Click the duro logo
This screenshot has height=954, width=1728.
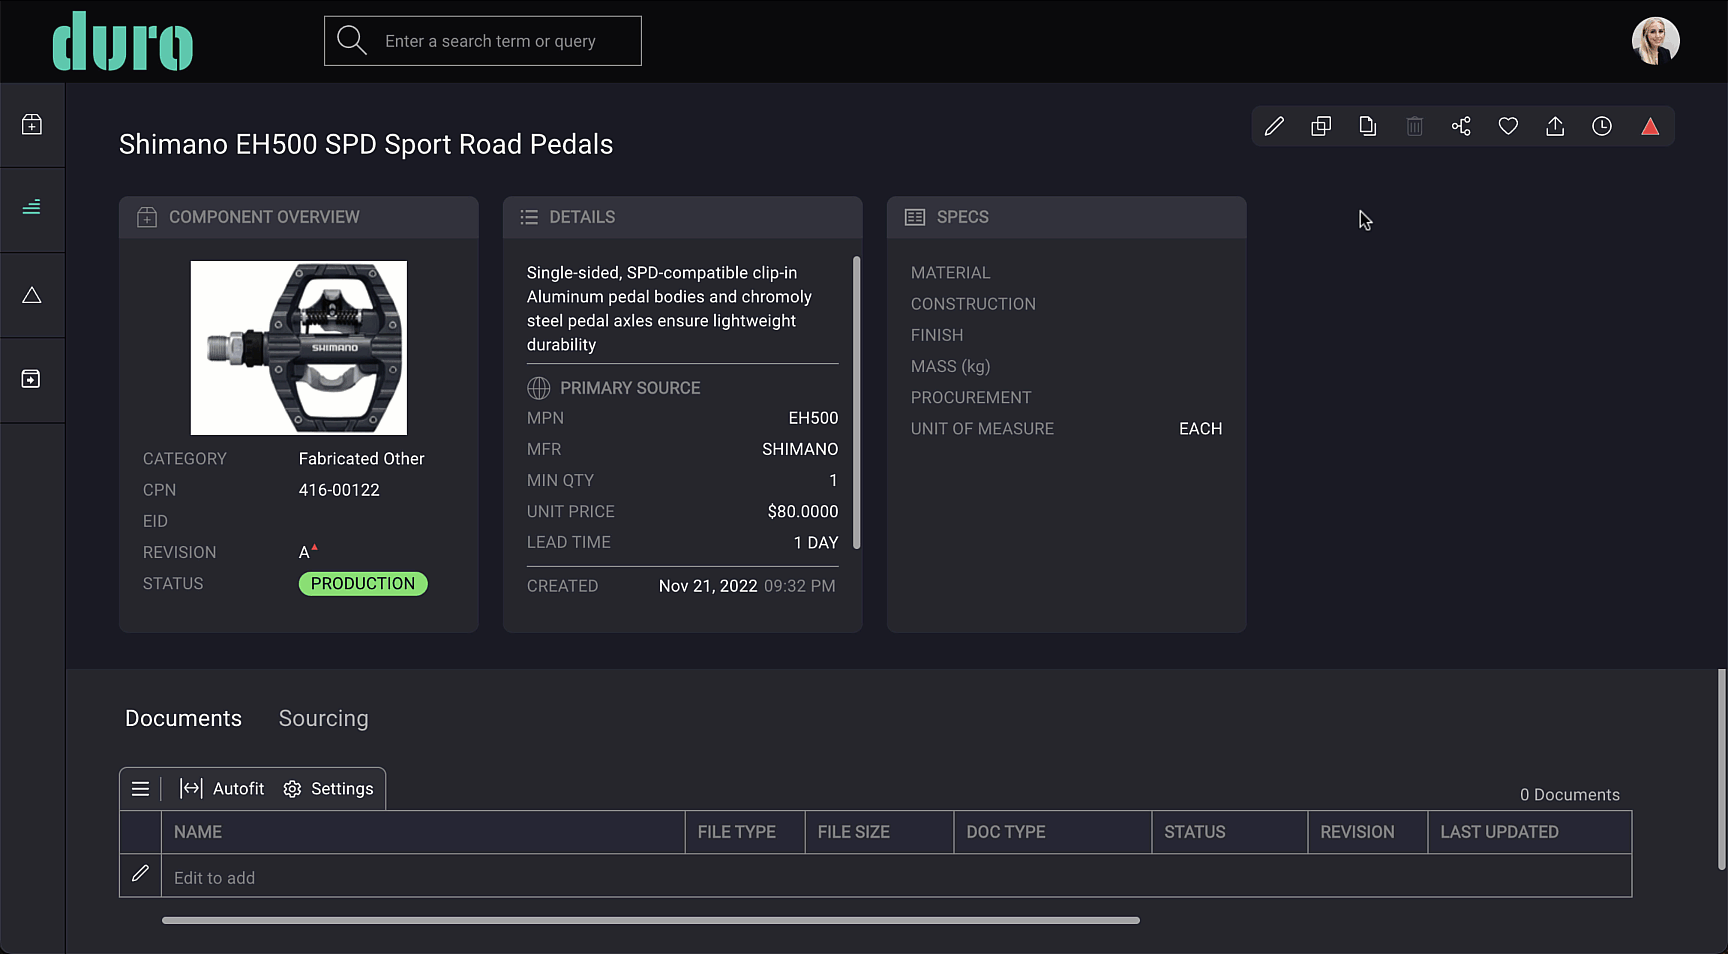(x=122, y=42)
